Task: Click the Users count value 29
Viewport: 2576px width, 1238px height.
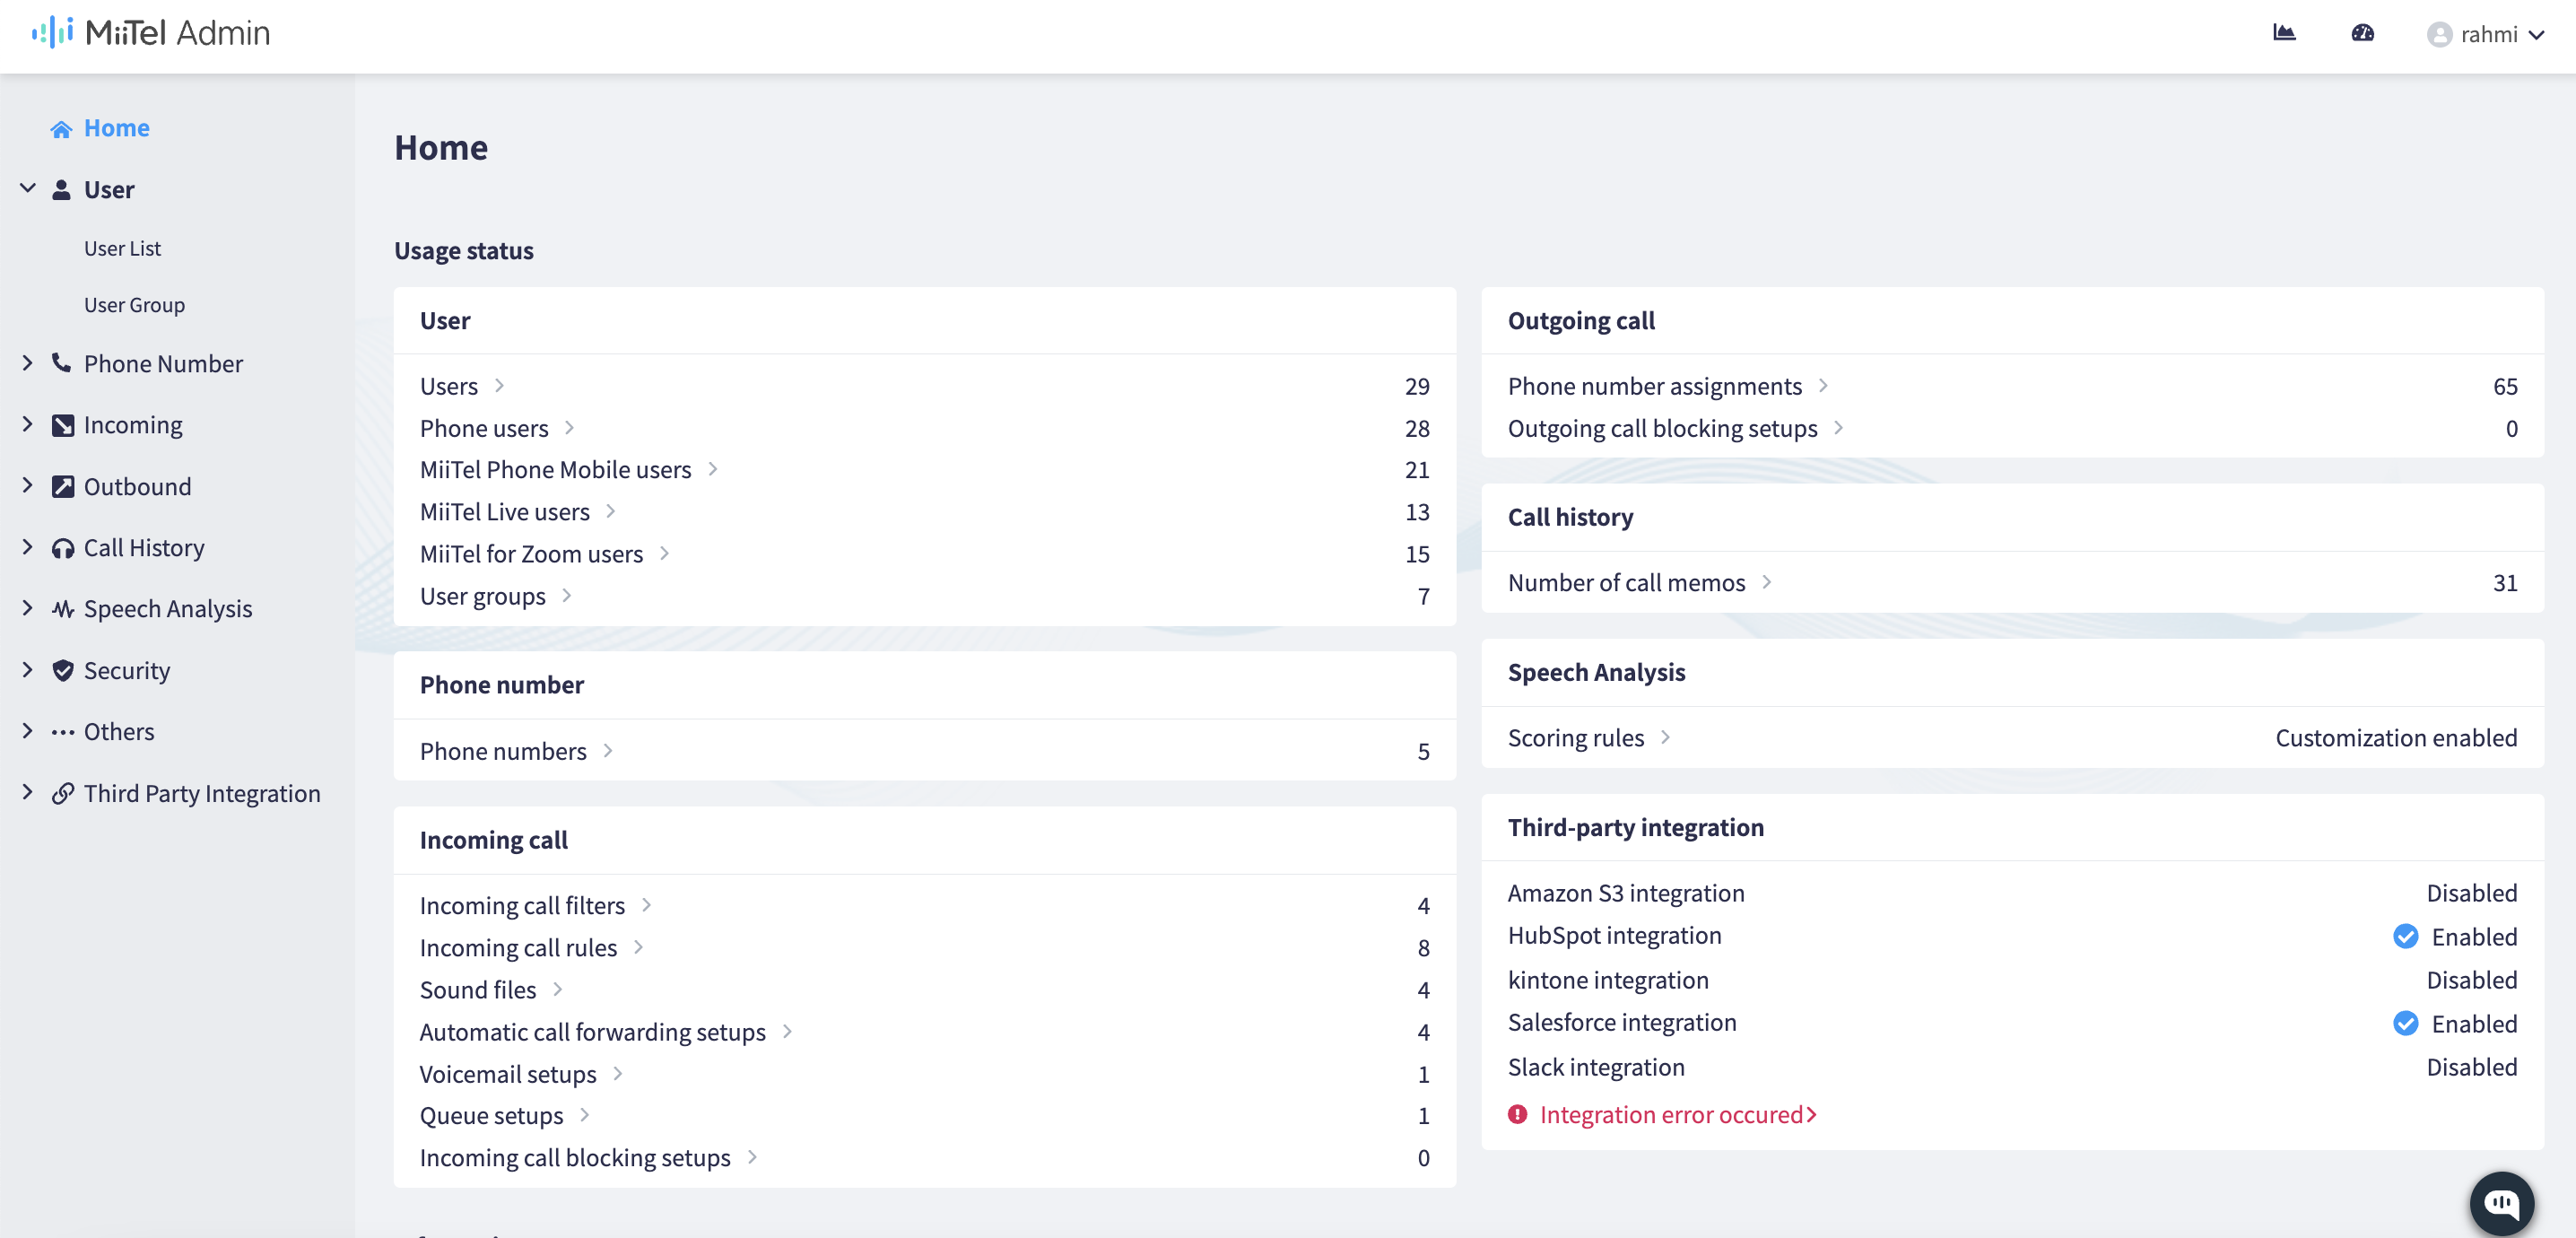Action: coord(1417,386)
